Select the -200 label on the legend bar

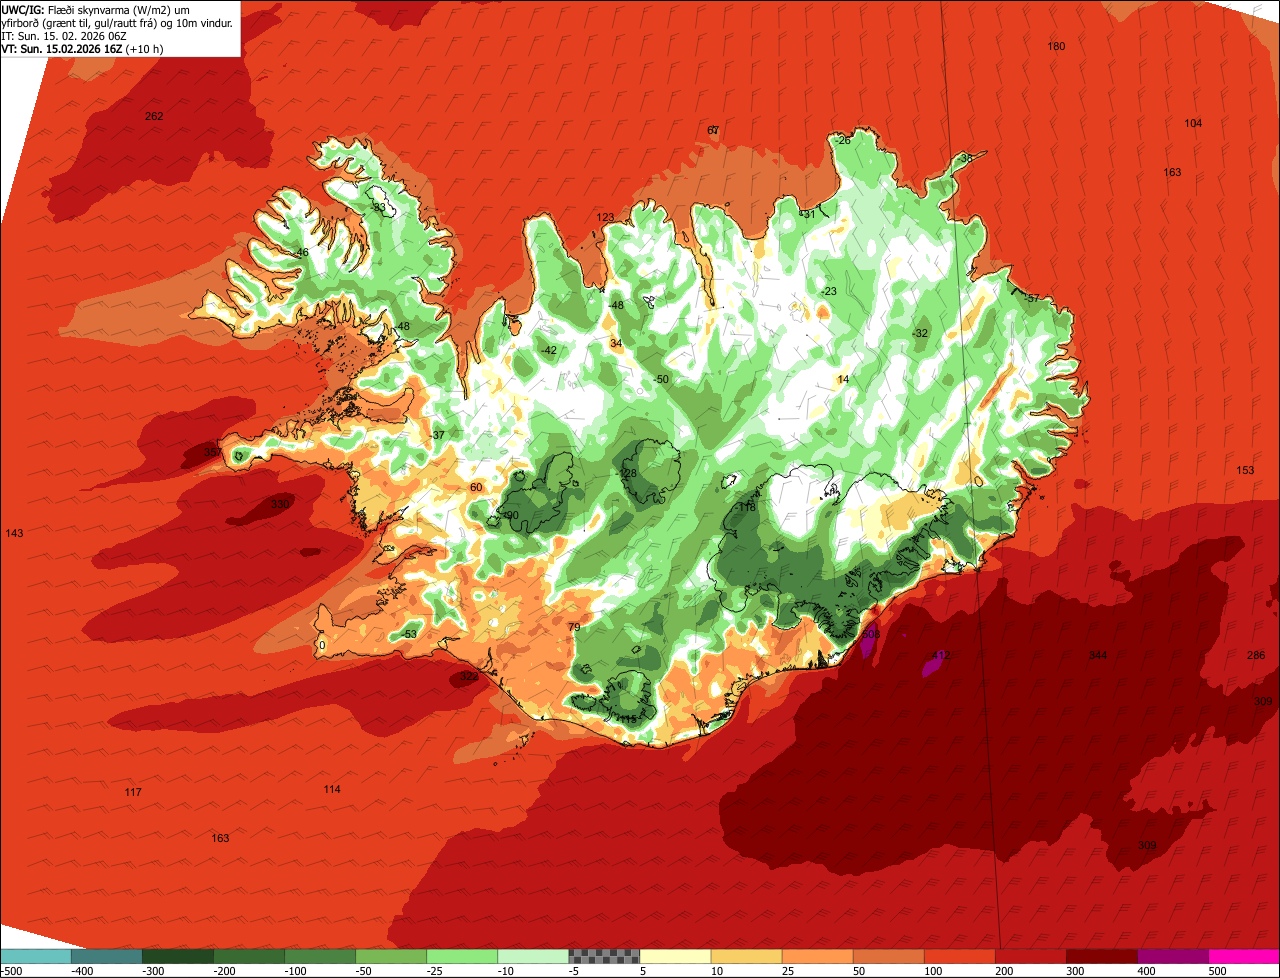(x=225, y=970)
